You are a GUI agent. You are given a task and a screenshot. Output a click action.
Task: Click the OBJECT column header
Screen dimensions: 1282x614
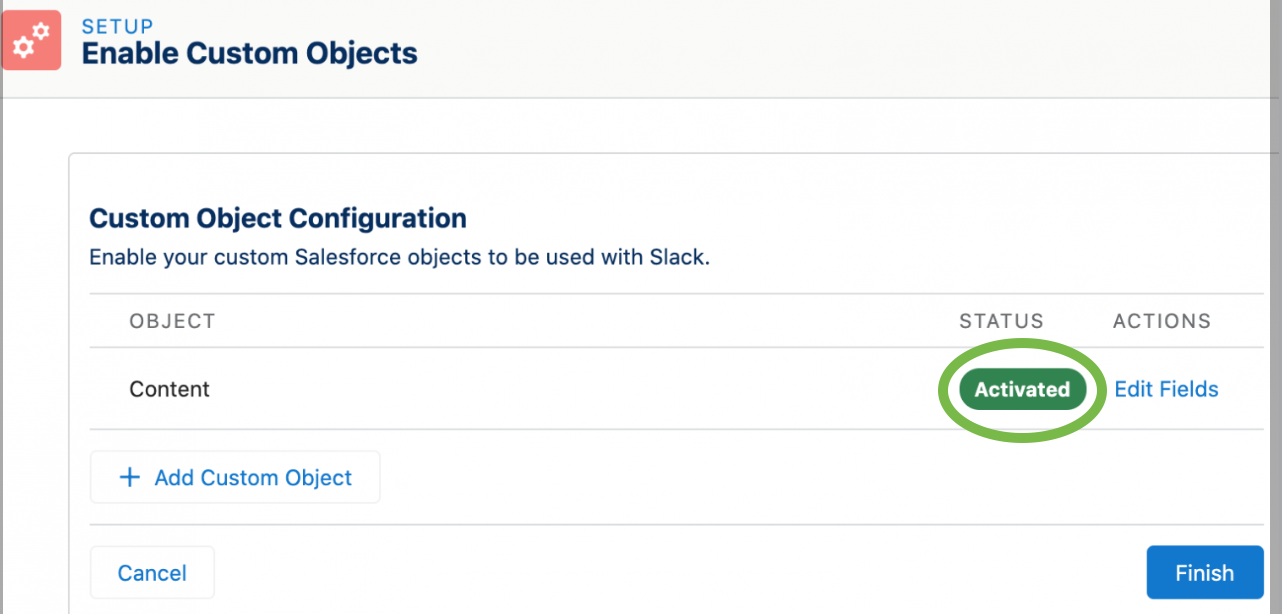(x=172, y=321)
